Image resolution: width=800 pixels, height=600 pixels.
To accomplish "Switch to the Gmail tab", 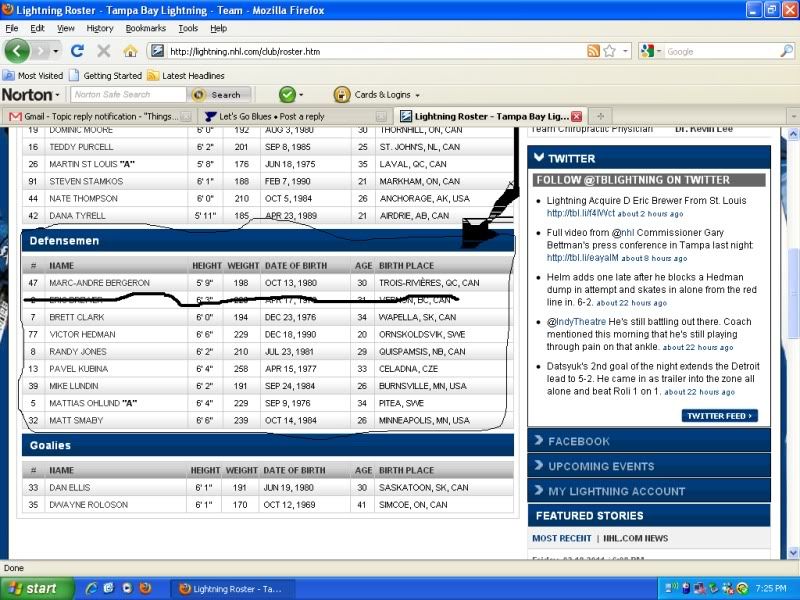I will point(98,116).
